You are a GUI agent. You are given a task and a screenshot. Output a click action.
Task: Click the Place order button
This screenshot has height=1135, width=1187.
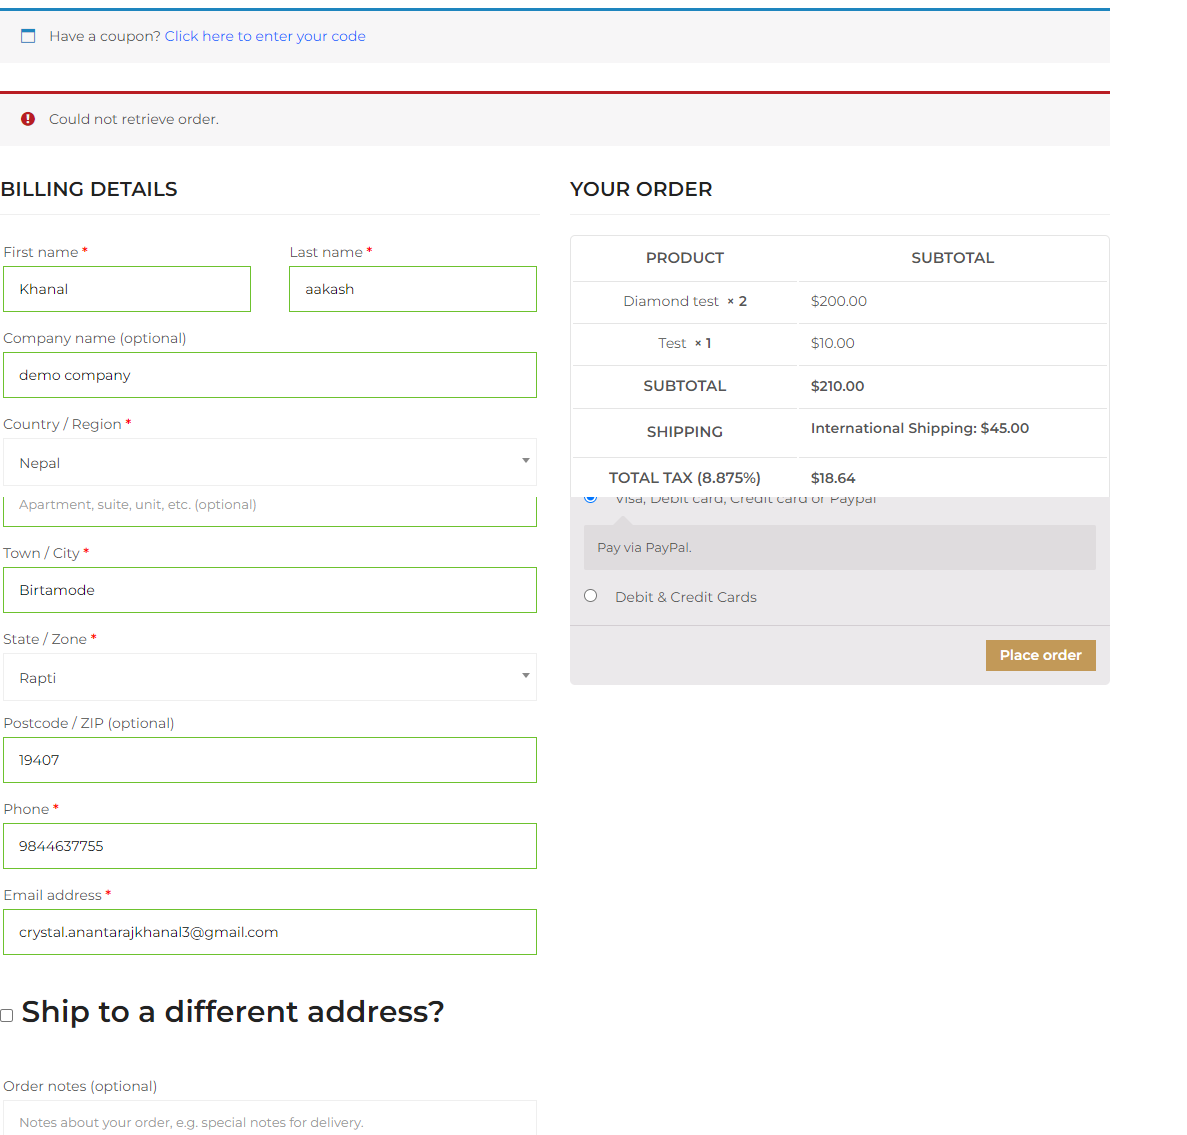[1040, 655]
